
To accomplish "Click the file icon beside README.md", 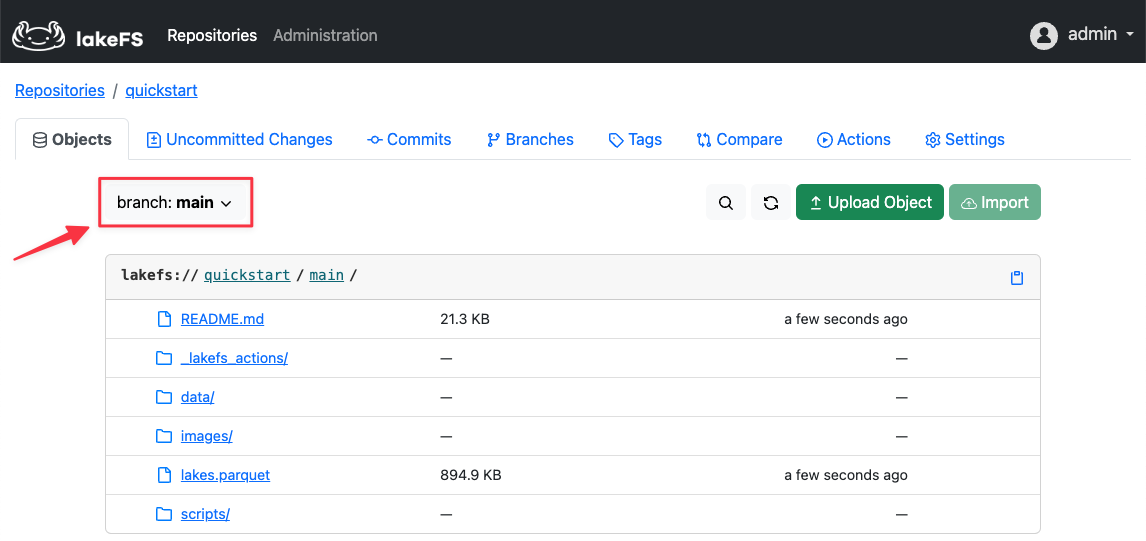I will 164,319.
